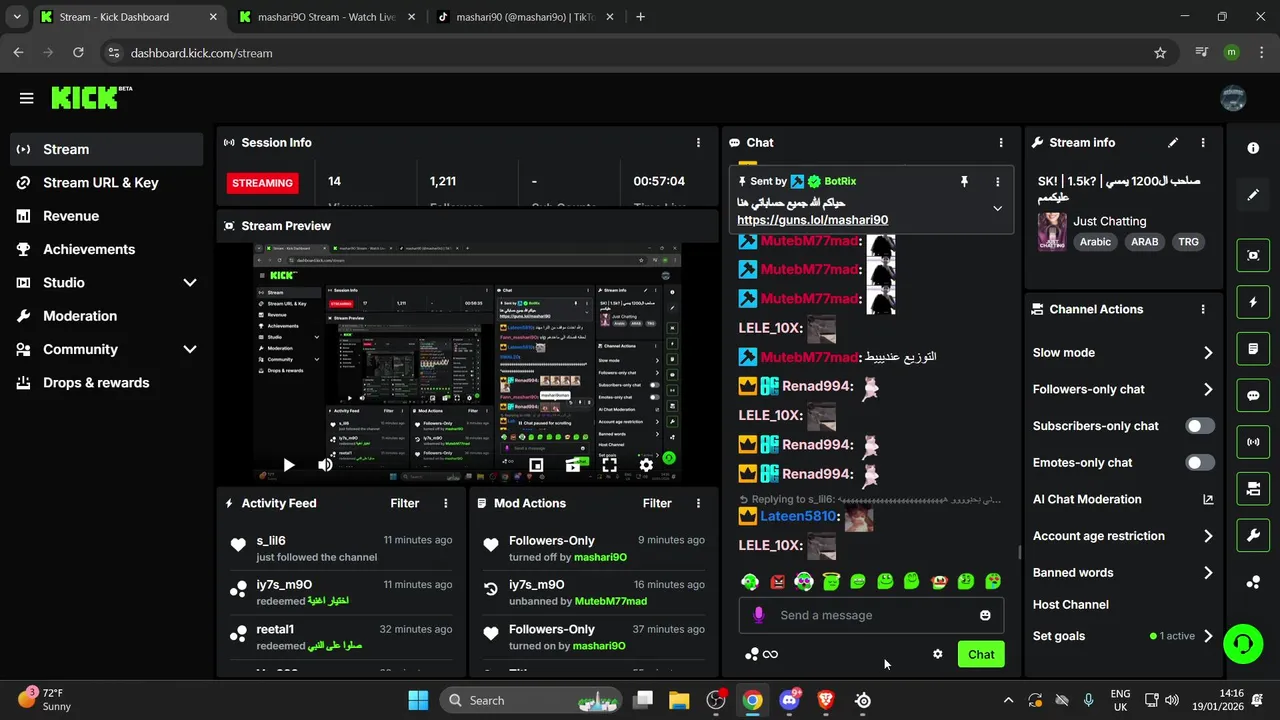The height and width of the screenshot is (720, 1280).
Task: Open Drops & rewards
Action: click(x=107, y=383)
